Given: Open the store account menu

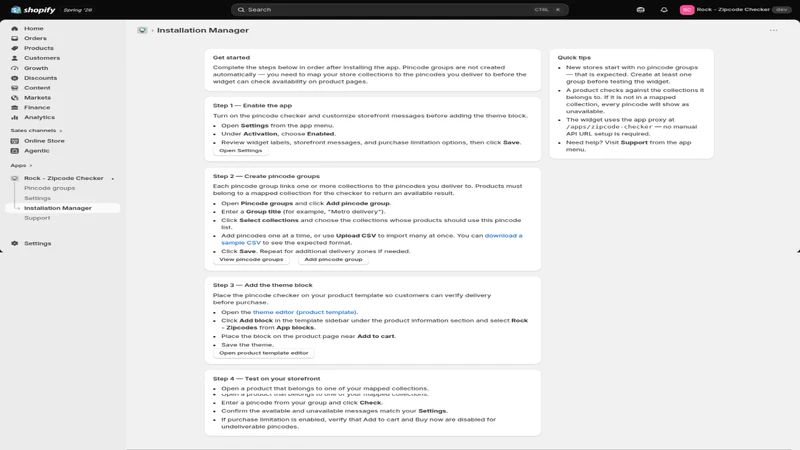Looking at the screenshot, I should 734,10.
